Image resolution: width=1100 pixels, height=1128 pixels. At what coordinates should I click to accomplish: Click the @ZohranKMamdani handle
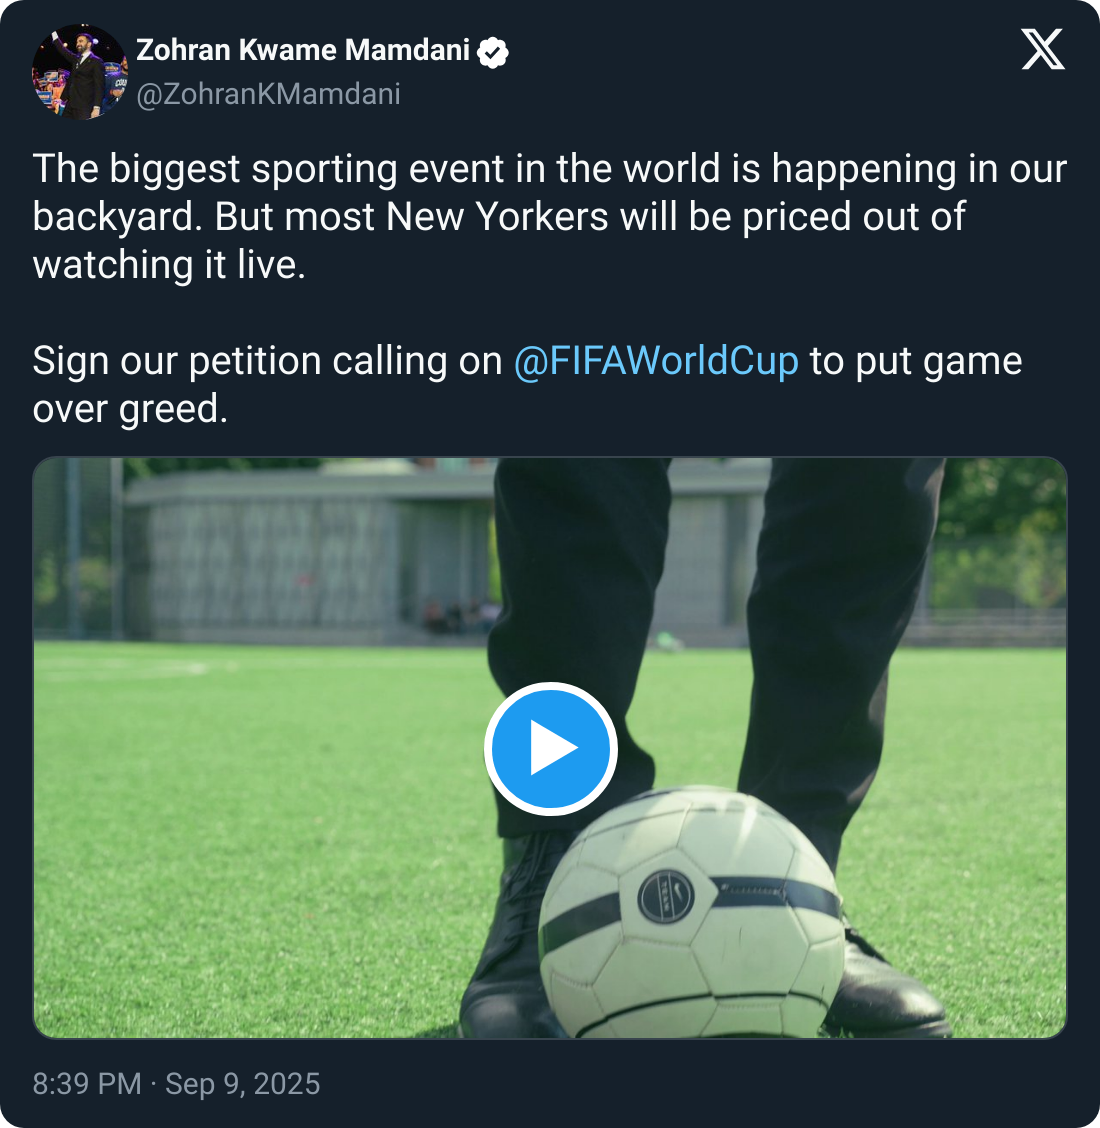pos(268,94)
